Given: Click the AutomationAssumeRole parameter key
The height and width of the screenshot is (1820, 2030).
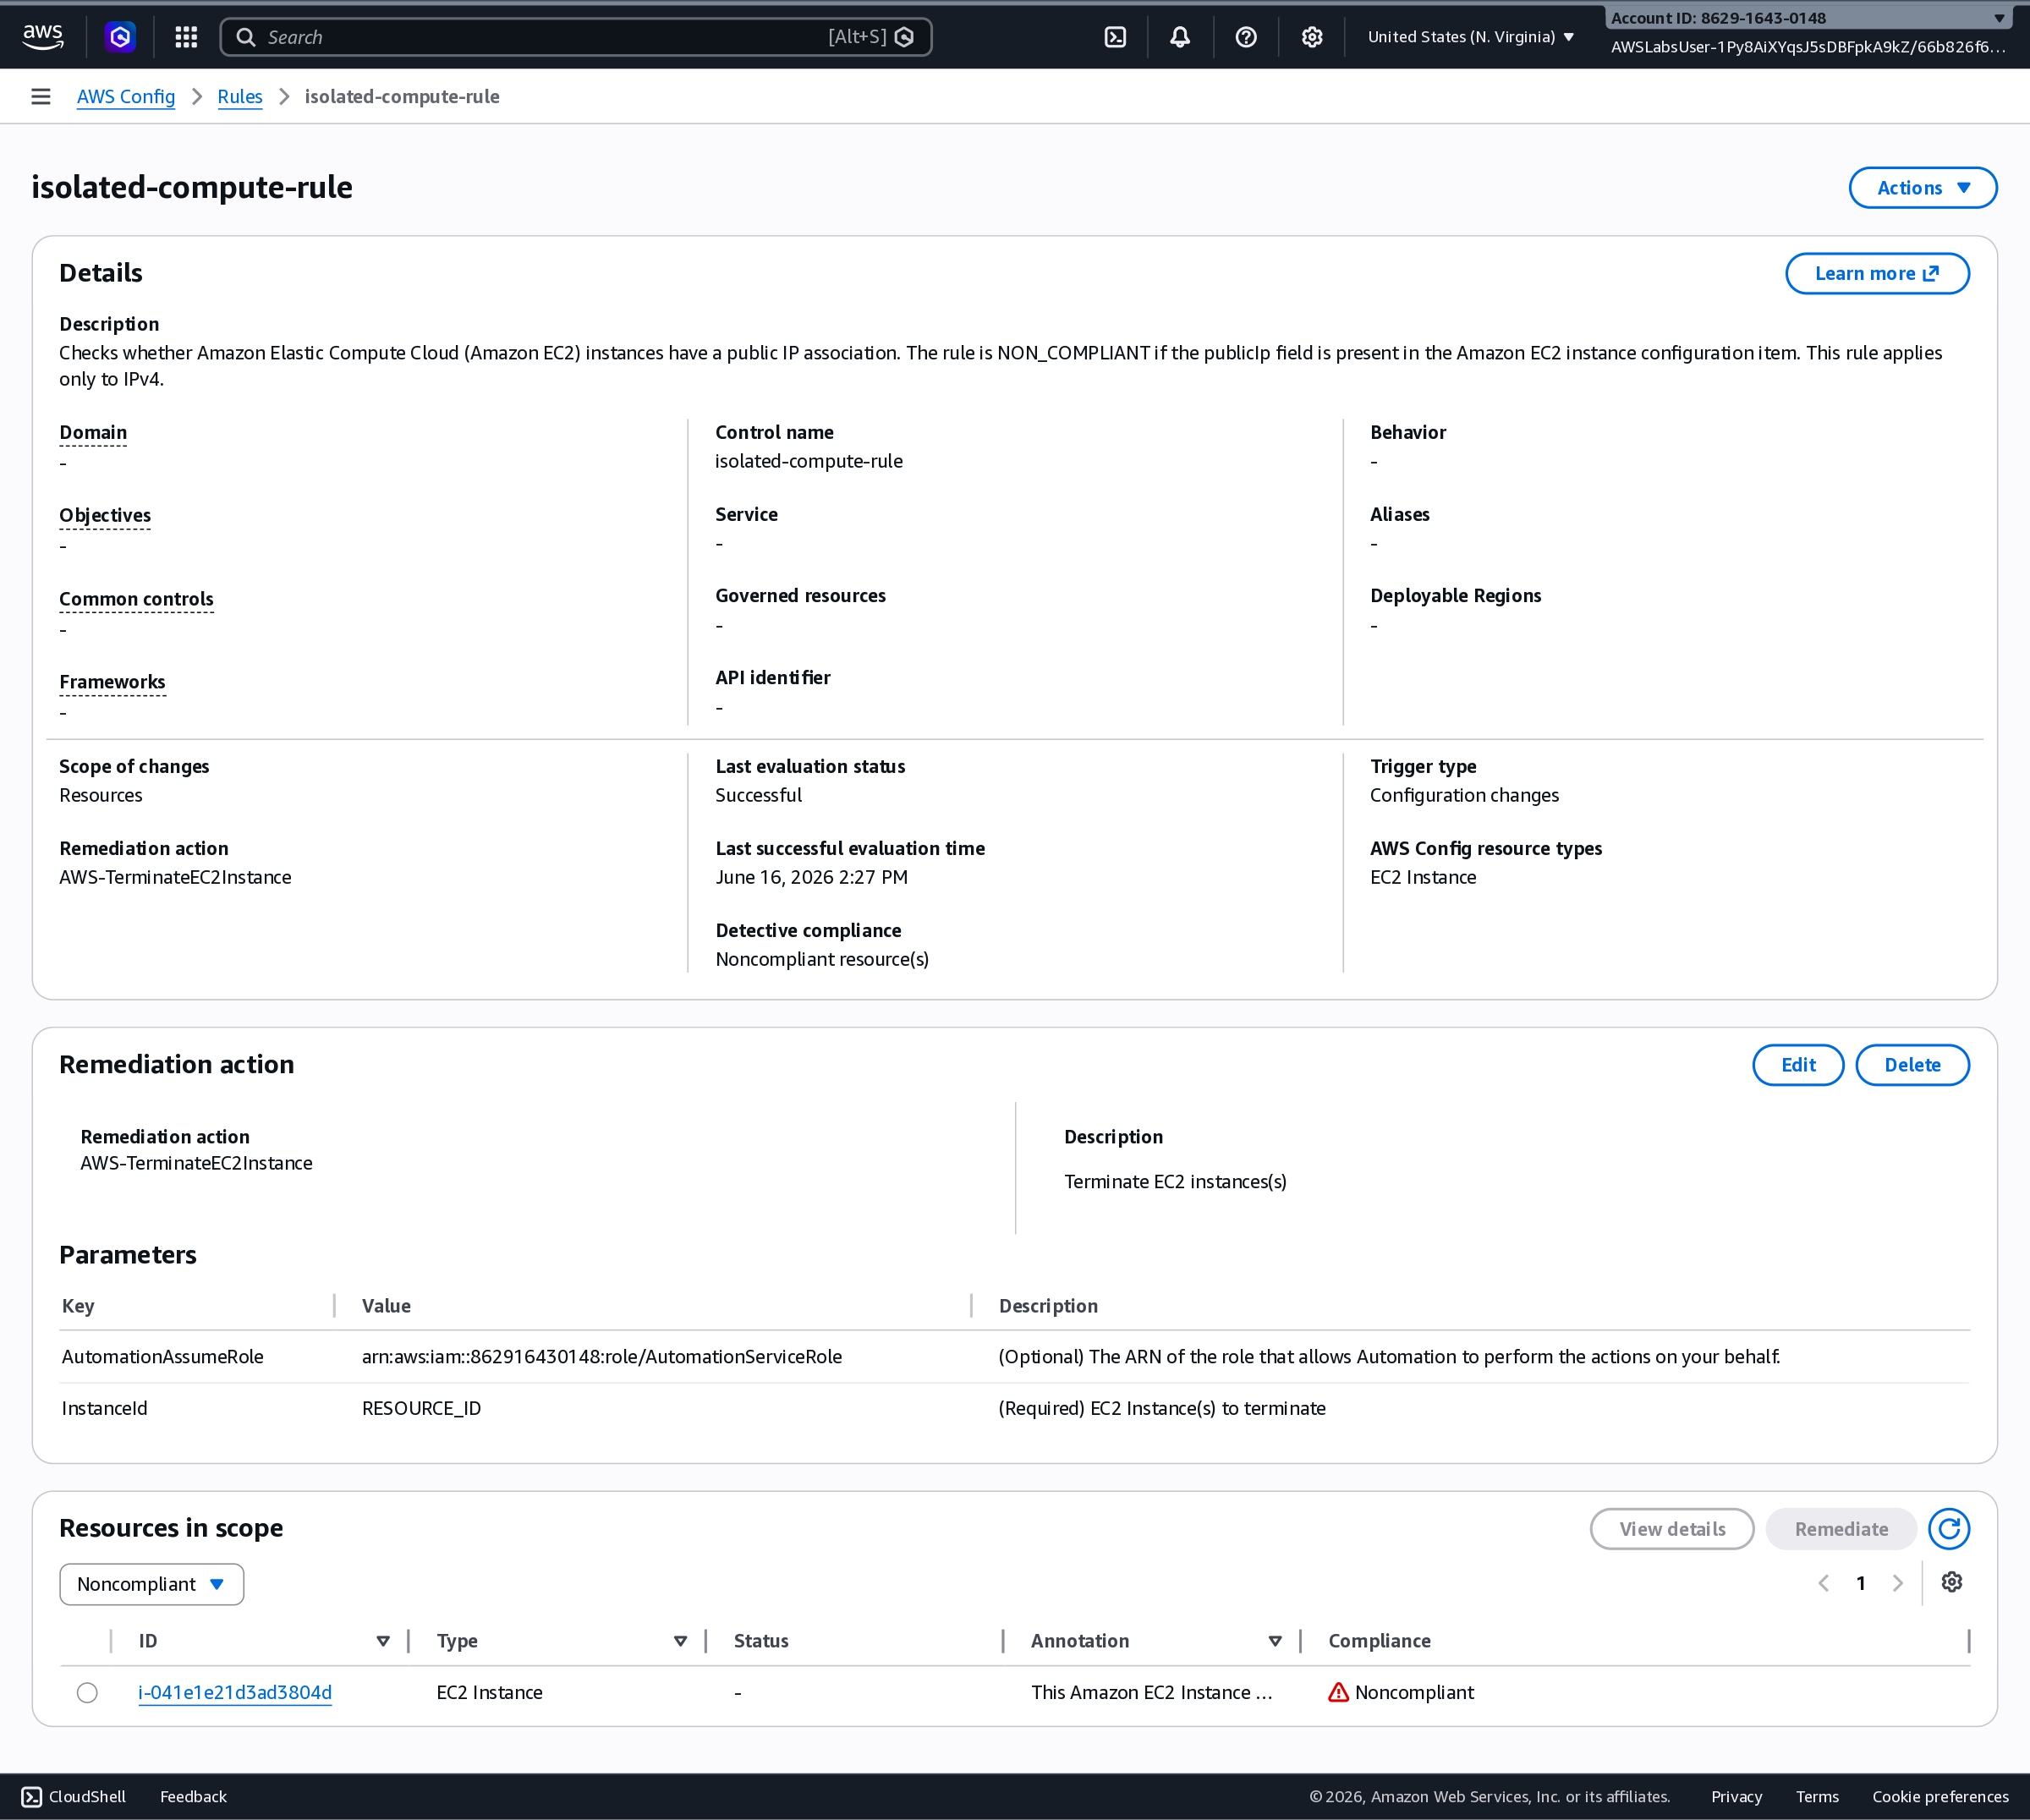Looking at the screenshot, I should point(163,1356).
